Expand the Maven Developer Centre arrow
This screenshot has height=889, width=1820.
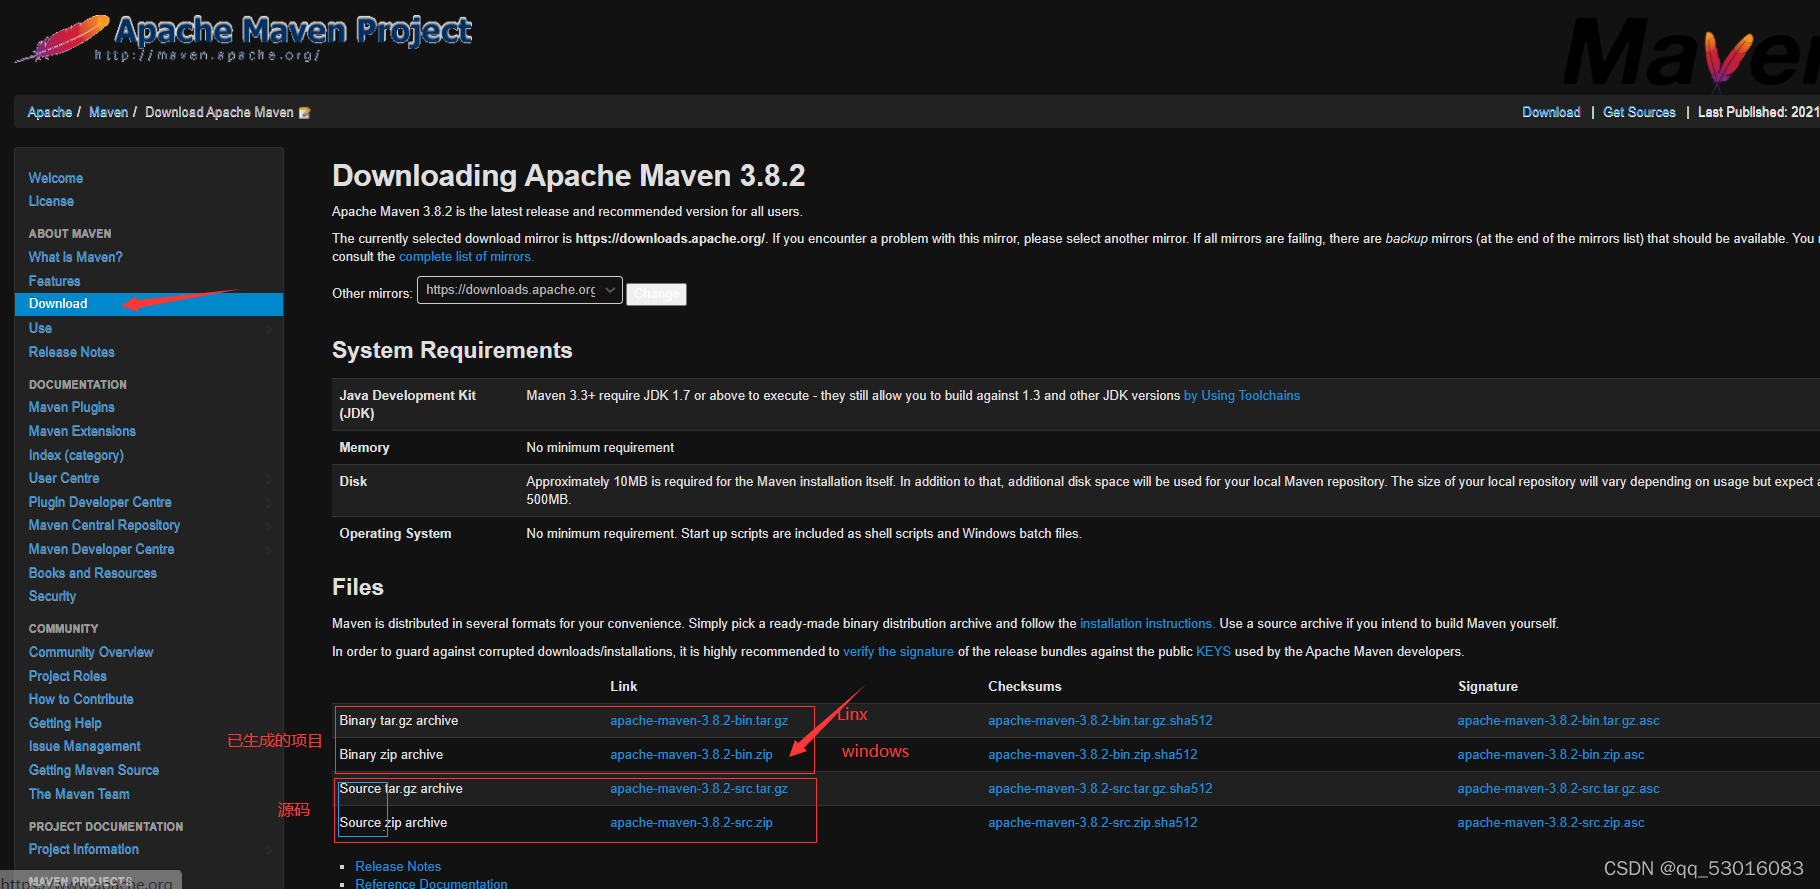click(x=268, y=550)
